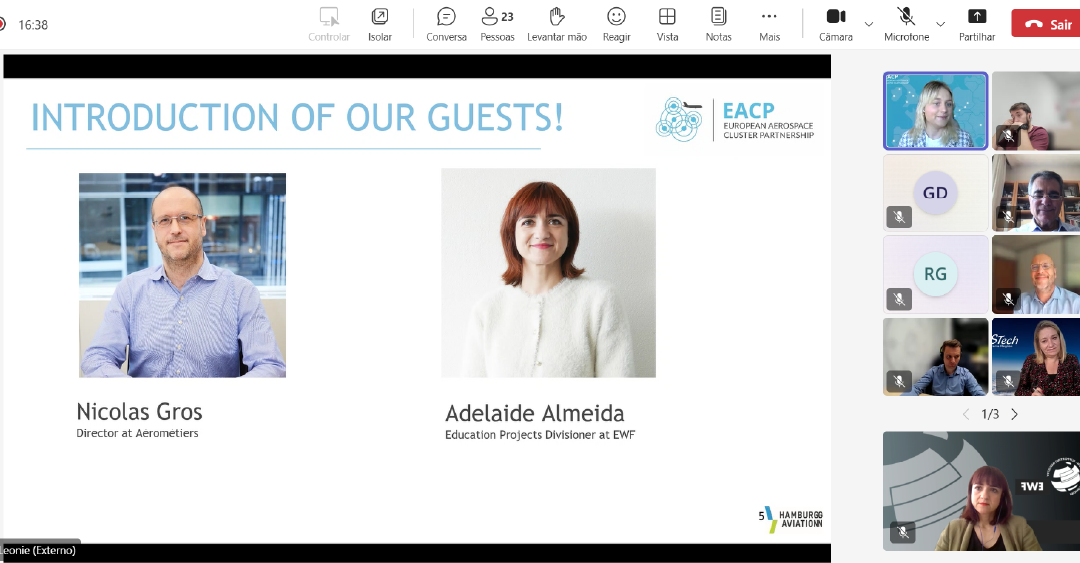
Task: Expand the Câmara options arrow
Action: tap(868, 24)
